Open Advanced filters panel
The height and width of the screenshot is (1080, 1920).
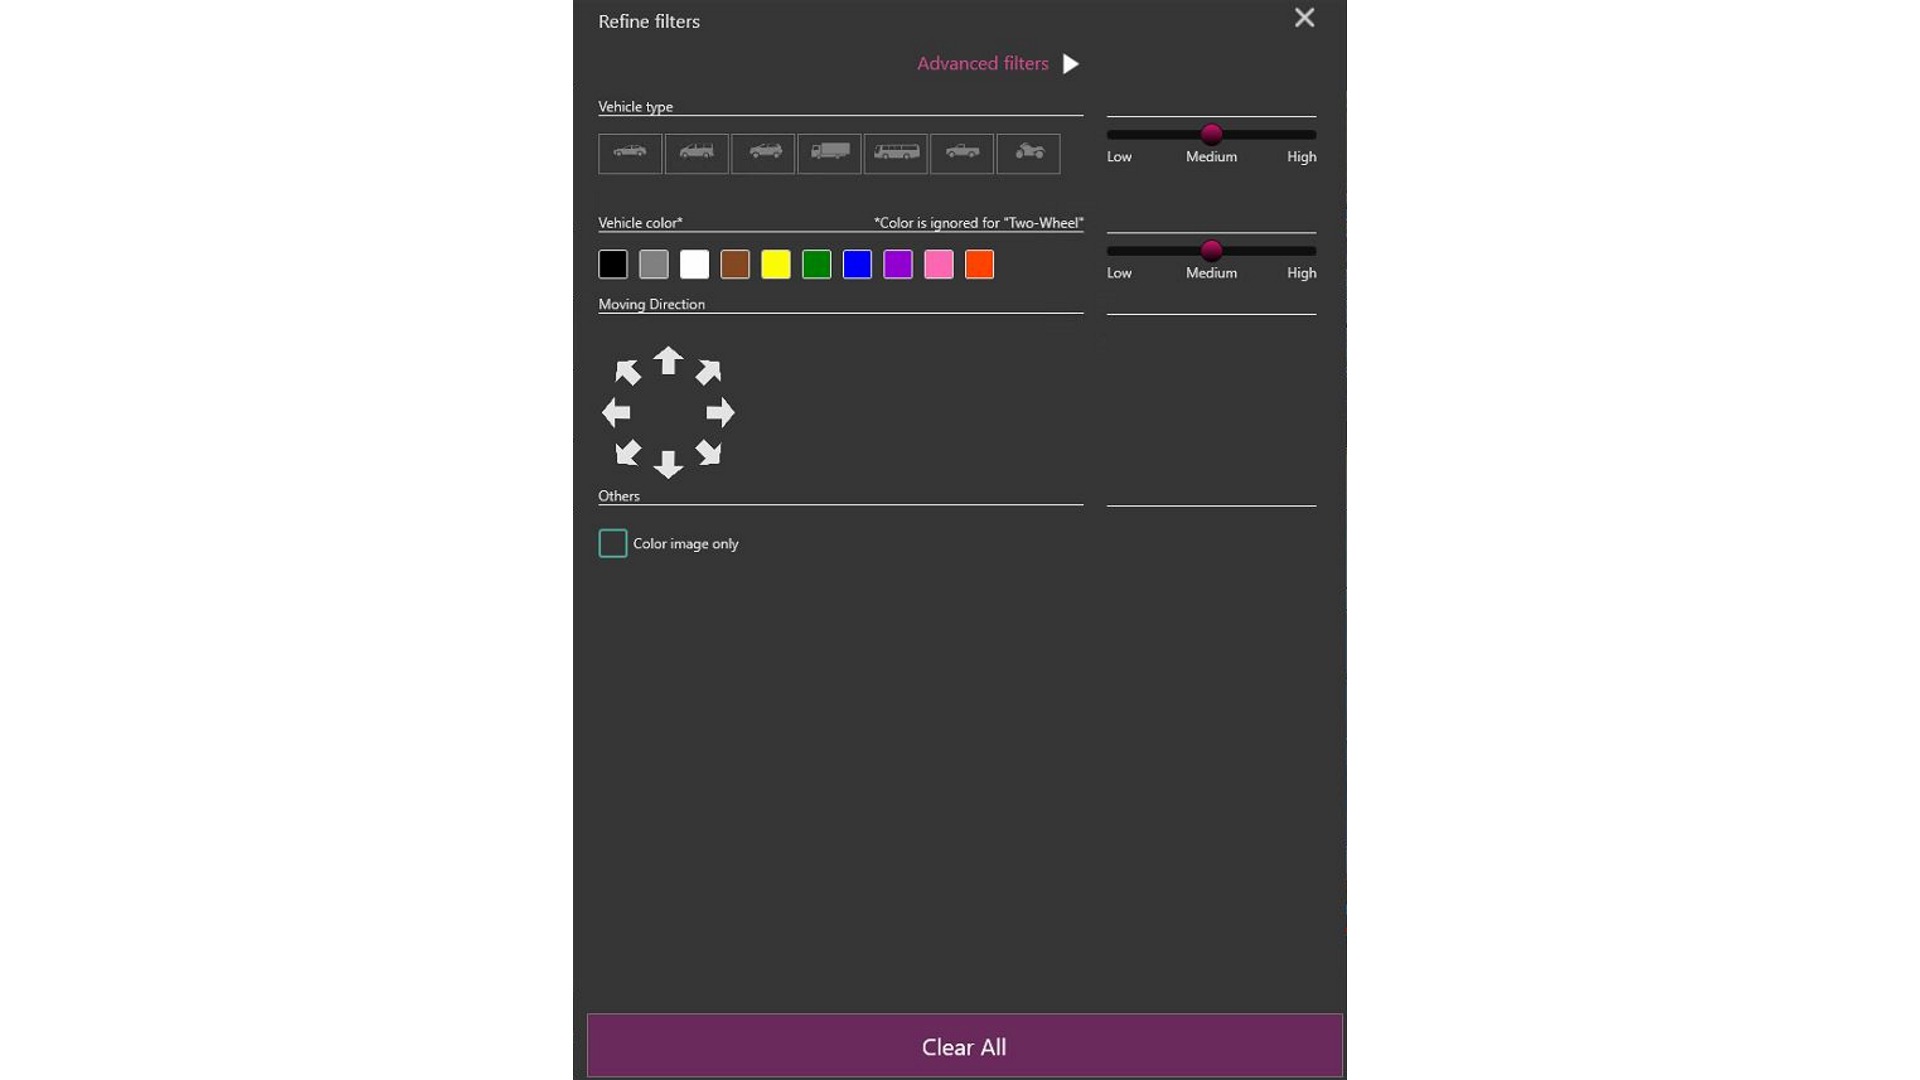pos(996,62)
